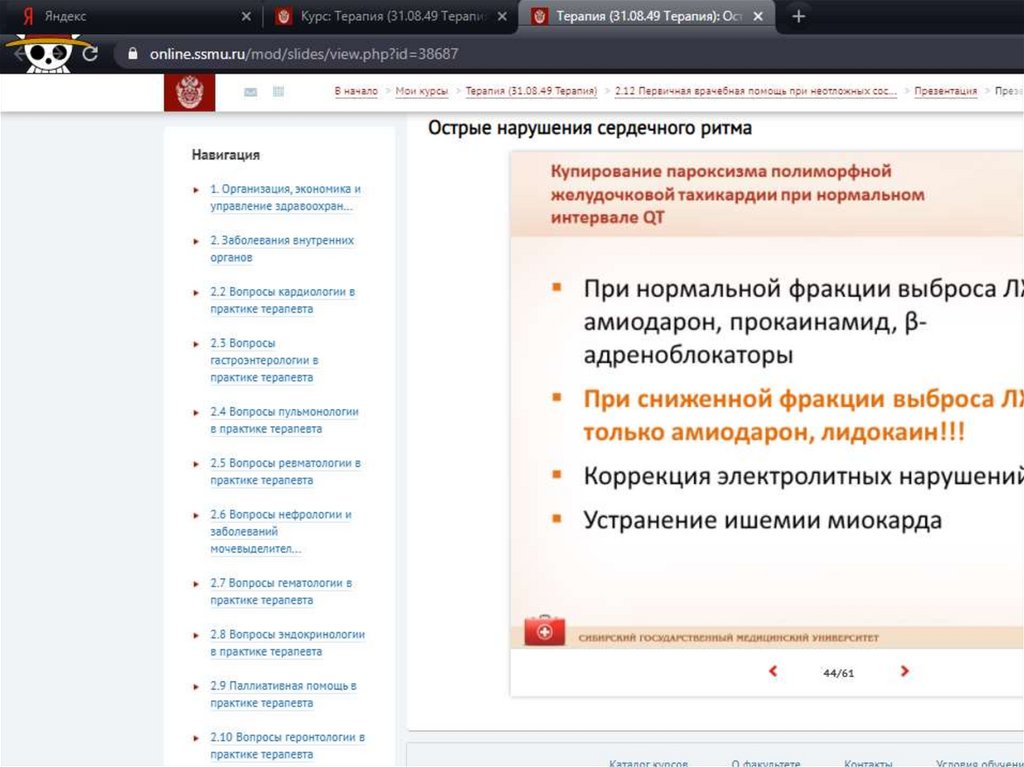Open a new browser tab with plus
Image resolution: width=1024 pixels, height=767 pixels.
798,16
